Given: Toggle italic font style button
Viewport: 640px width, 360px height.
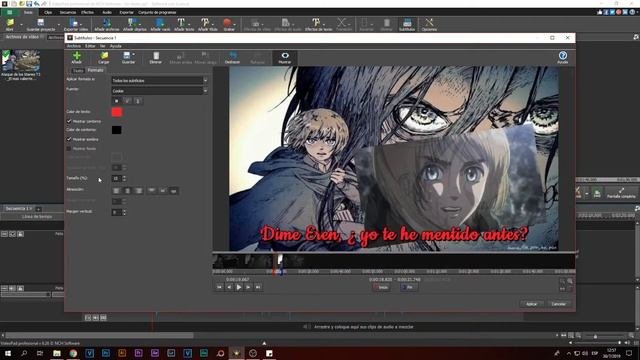Looking at the screenshot, I should click(127, 101).
